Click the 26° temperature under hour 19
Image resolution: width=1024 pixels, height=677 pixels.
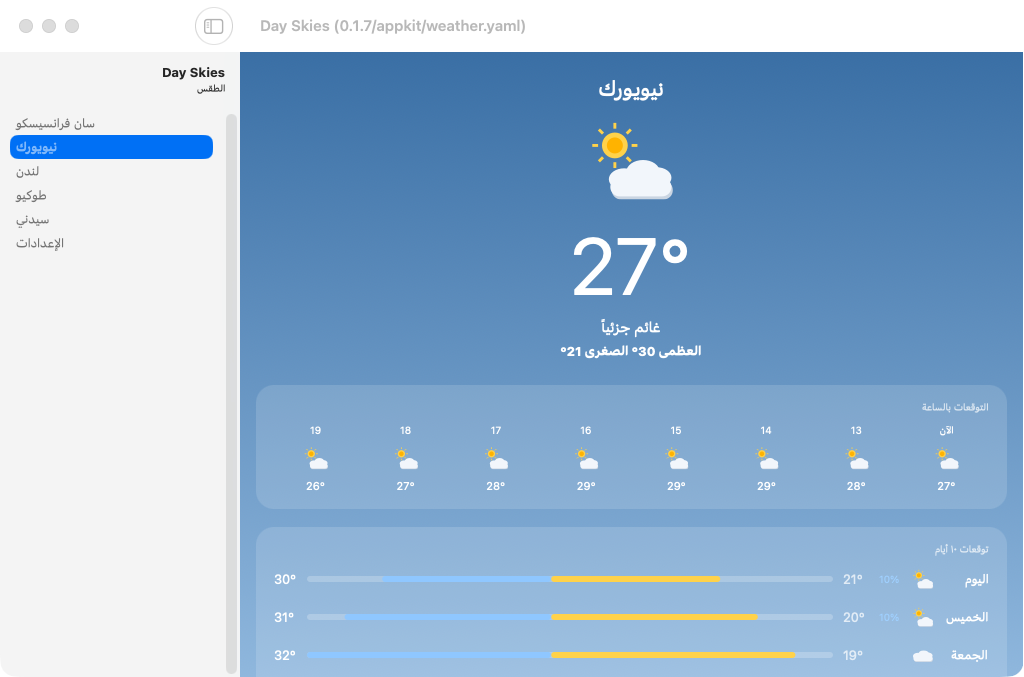[315, 486]
